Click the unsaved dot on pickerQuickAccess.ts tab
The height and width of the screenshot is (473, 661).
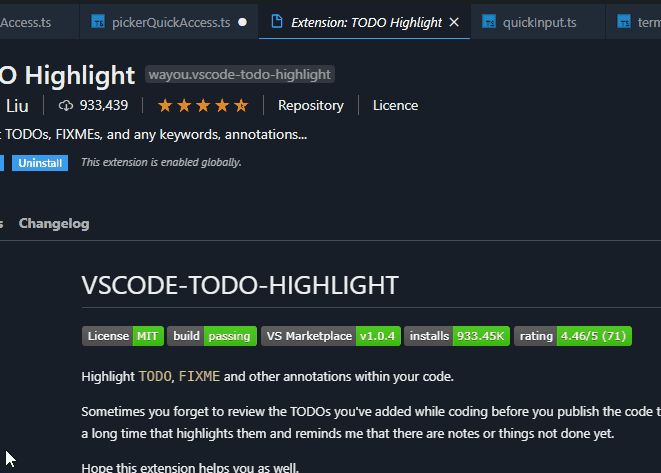tap(242, 22)
